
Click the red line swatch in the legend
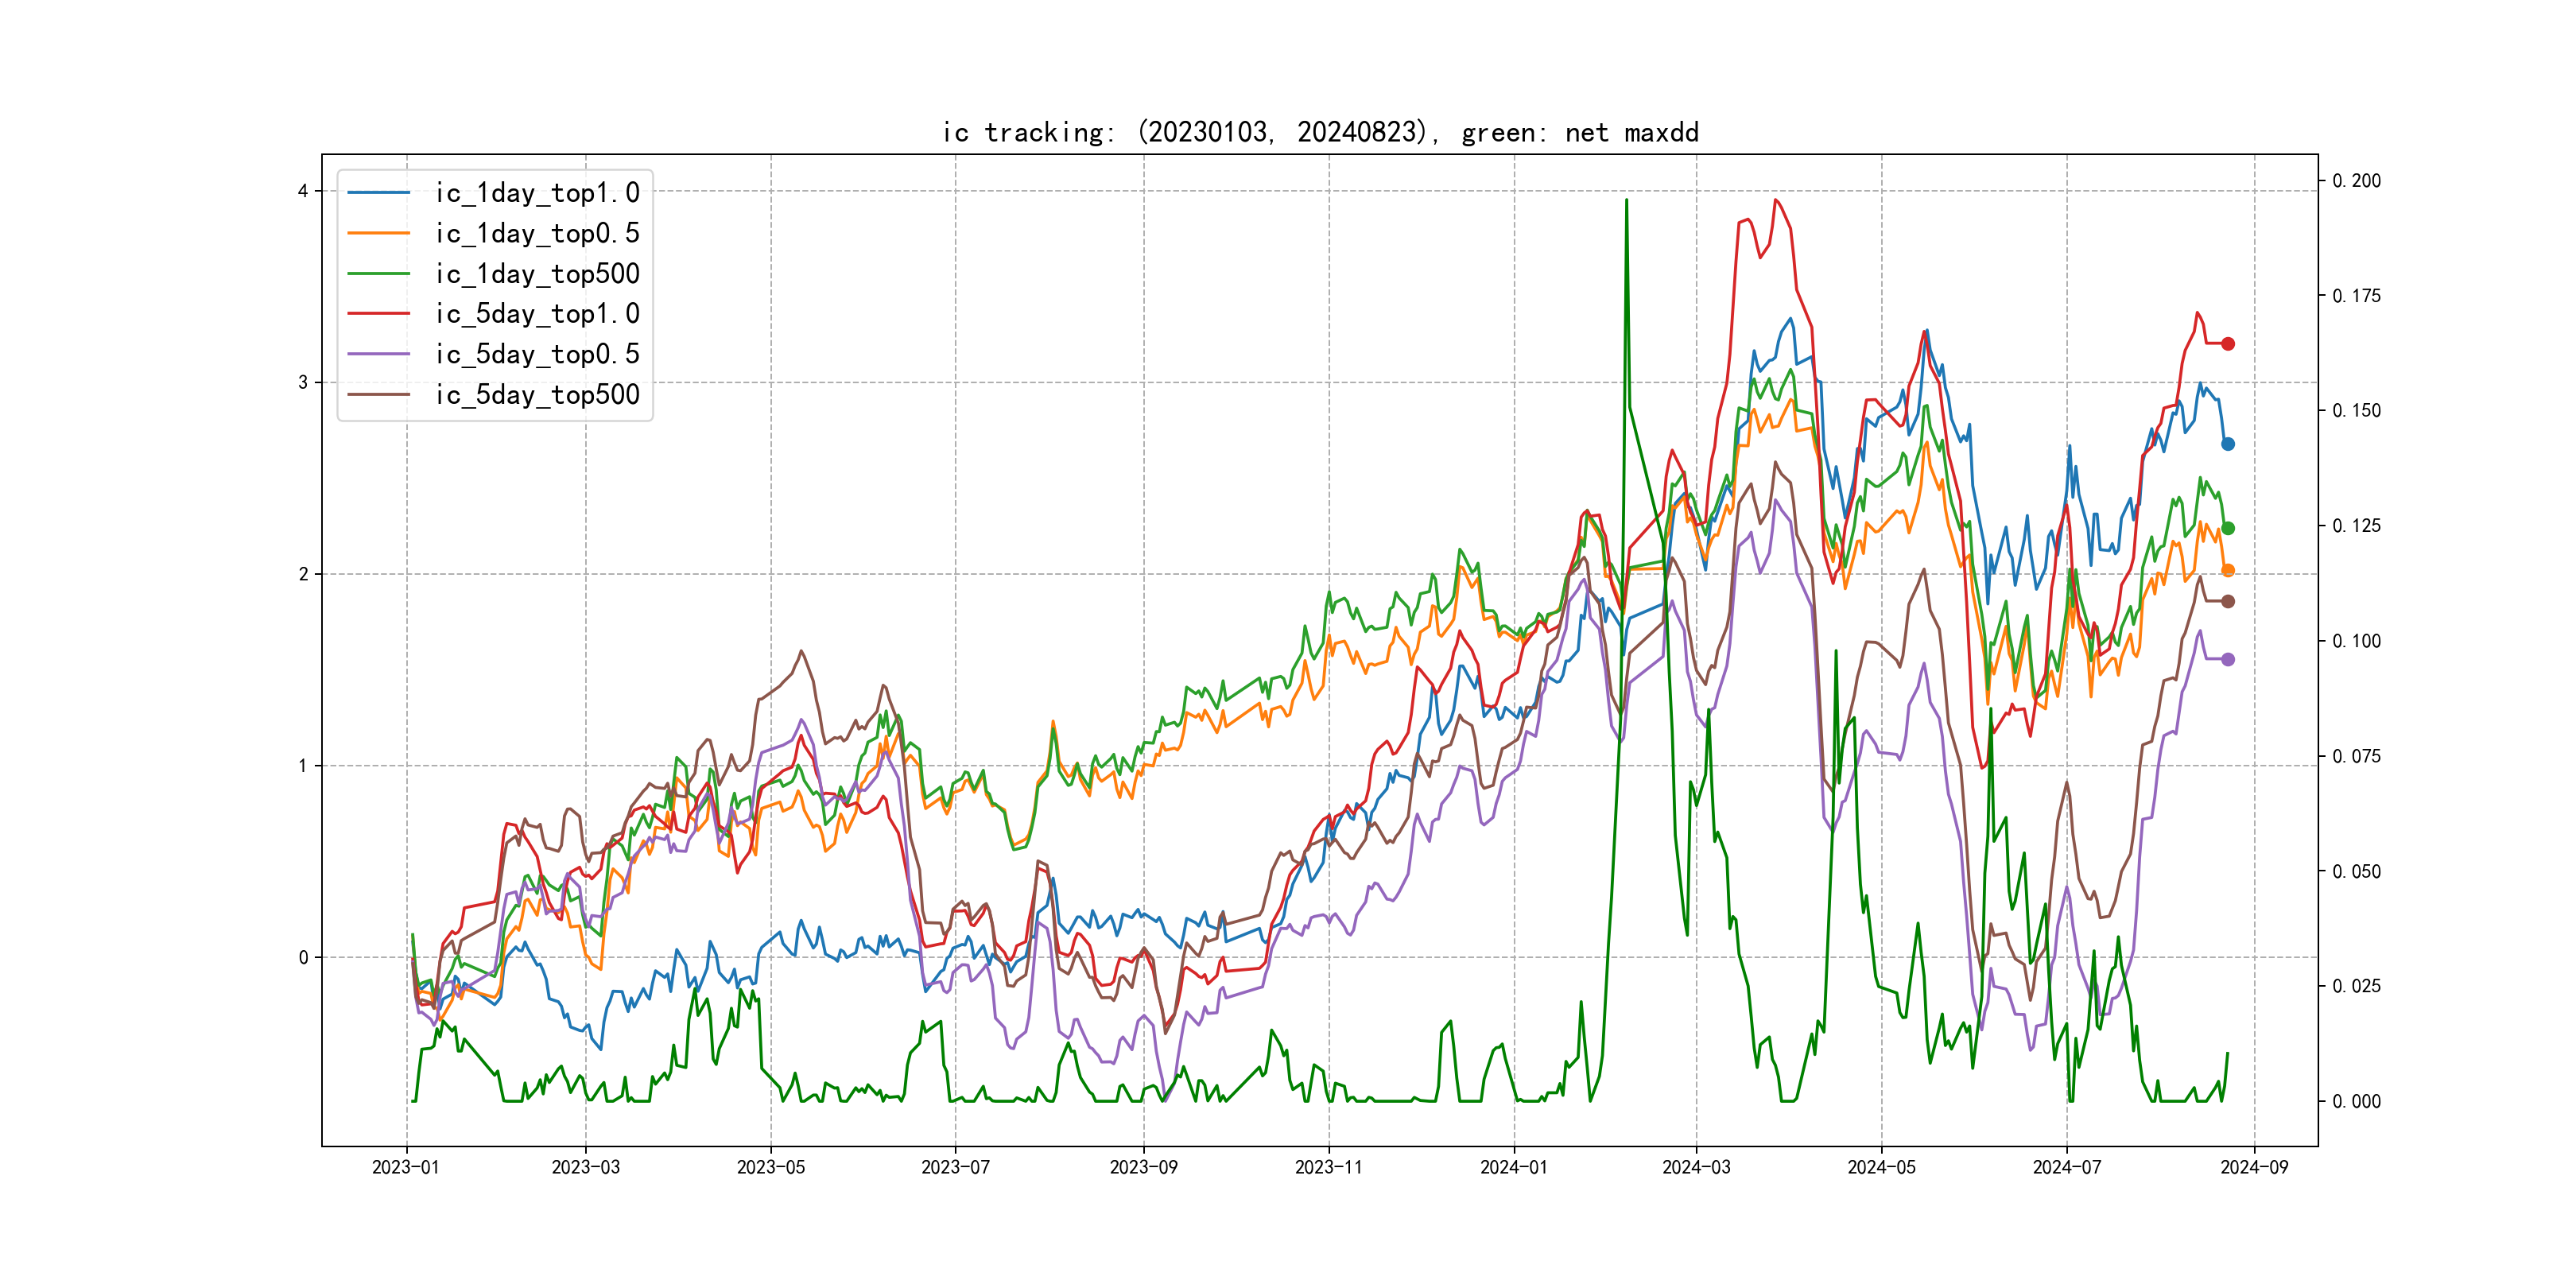(x=379, y=314)
